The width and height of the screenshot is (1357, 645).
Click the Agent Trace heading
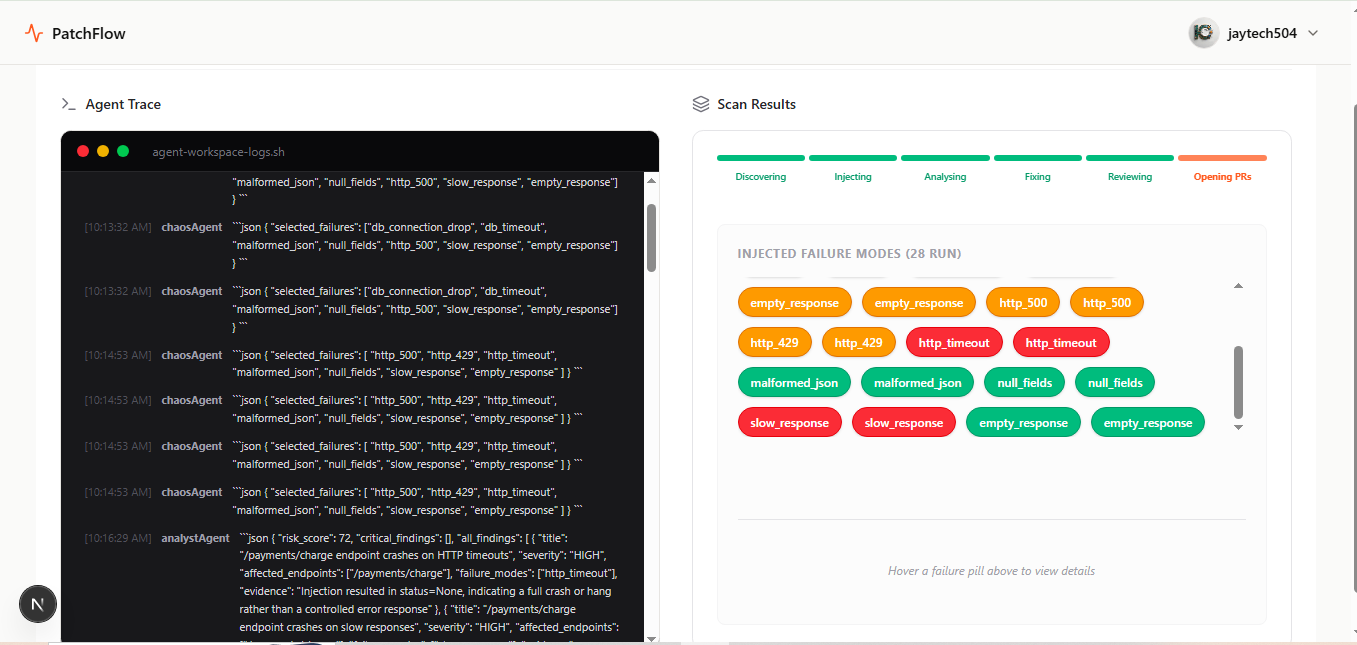point(123,104)
